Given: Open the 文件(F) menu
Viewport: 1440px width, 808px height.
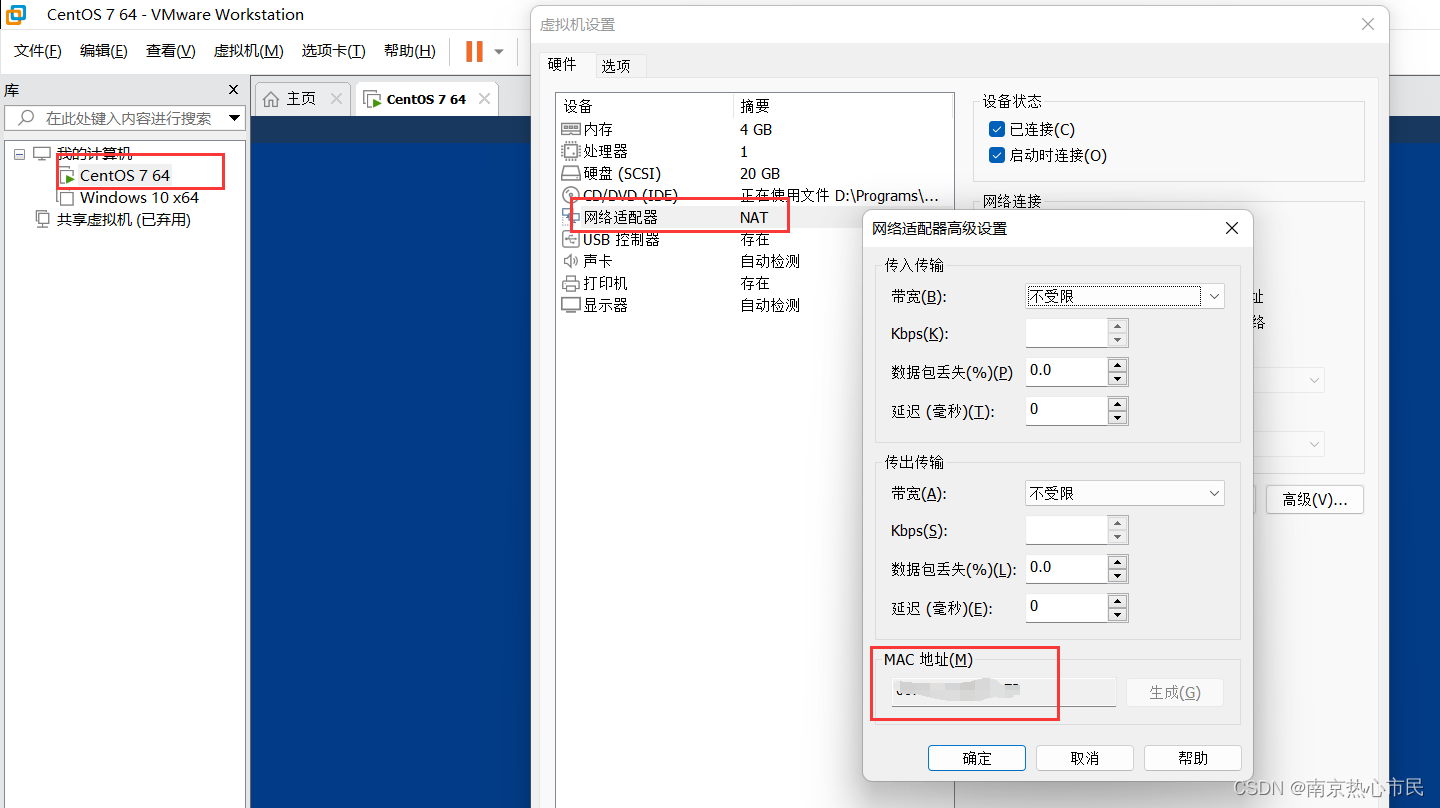Looking at the screenshot, I should click(x=38, y=51).
